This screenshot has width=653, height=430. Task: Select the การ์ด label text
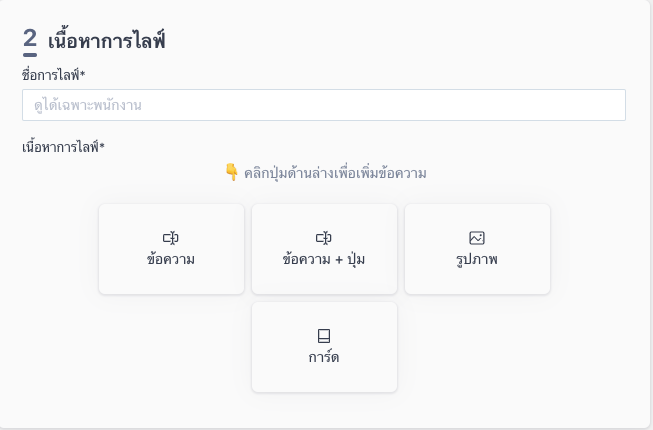pos(324,357)
